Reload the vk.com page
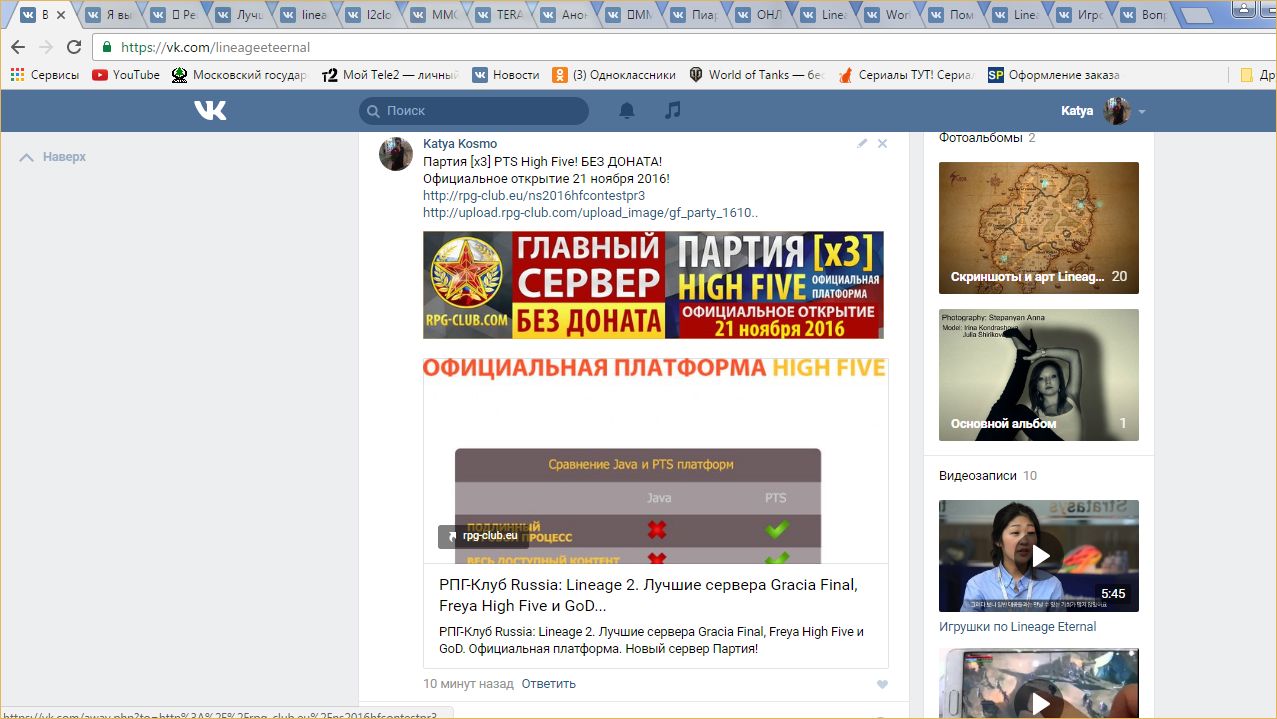This screenshot has height=719, width=1277. tap(74, 47)
